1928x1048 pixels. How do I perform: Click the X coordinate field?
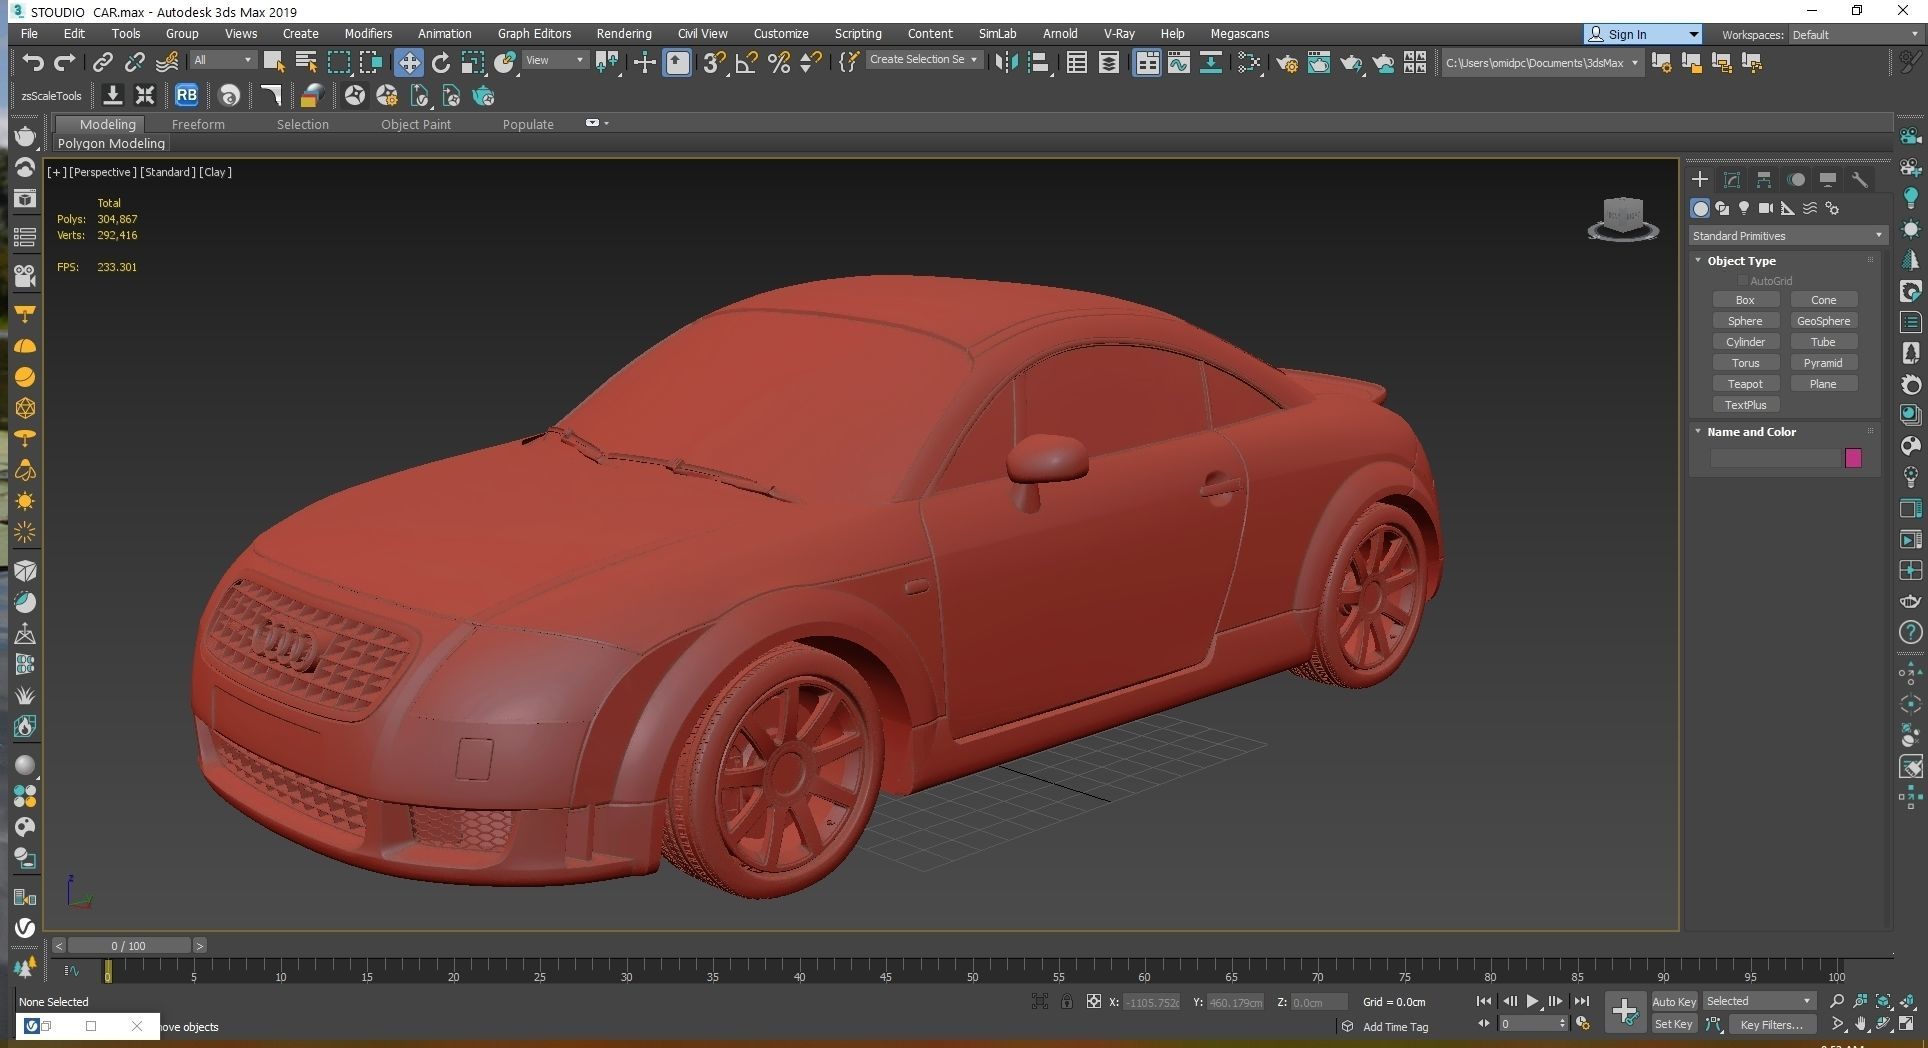[1151, 1002]
